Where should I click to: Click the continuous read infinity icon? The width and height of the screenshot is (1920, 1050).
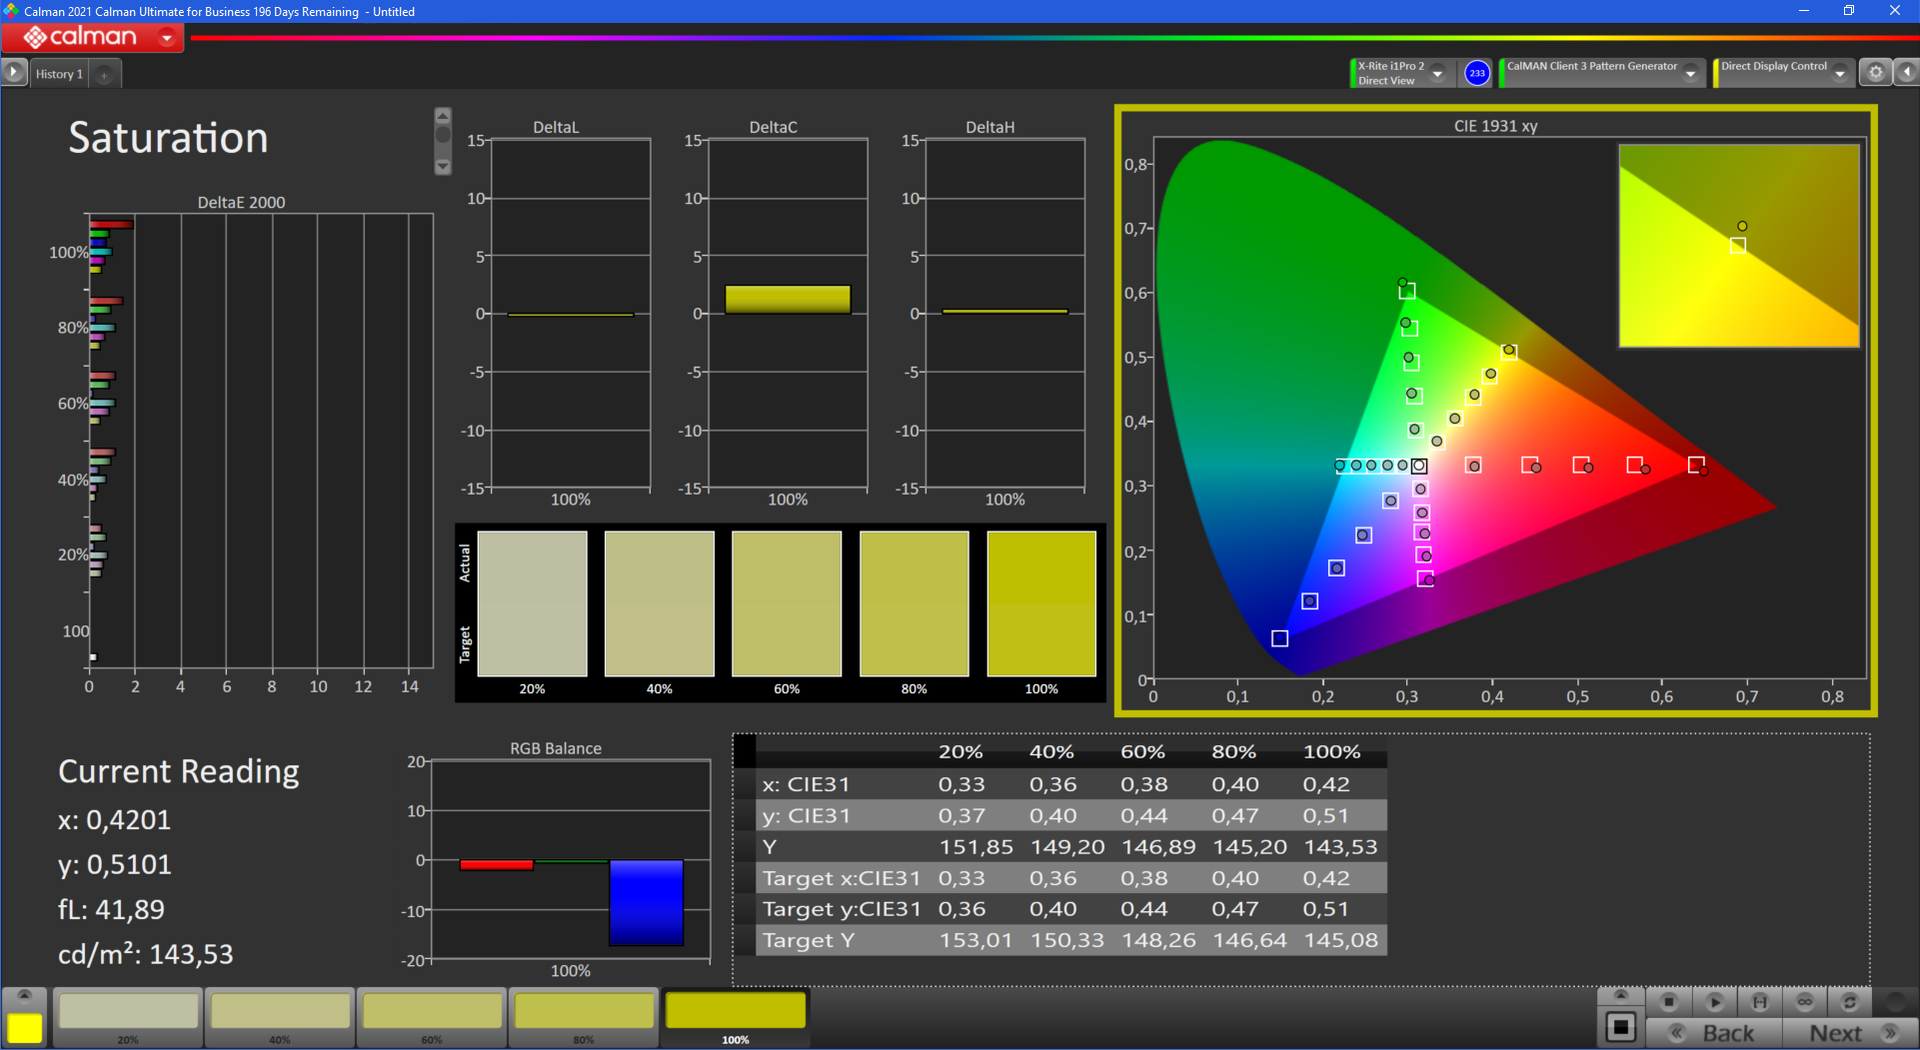1805,1001
